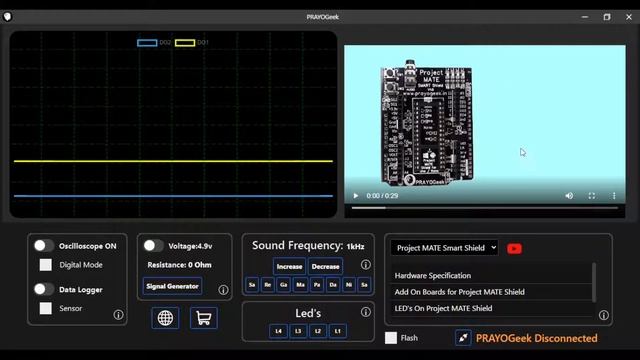Open video more-options menu
Screen dimensions: 640x360
point(614,196)
